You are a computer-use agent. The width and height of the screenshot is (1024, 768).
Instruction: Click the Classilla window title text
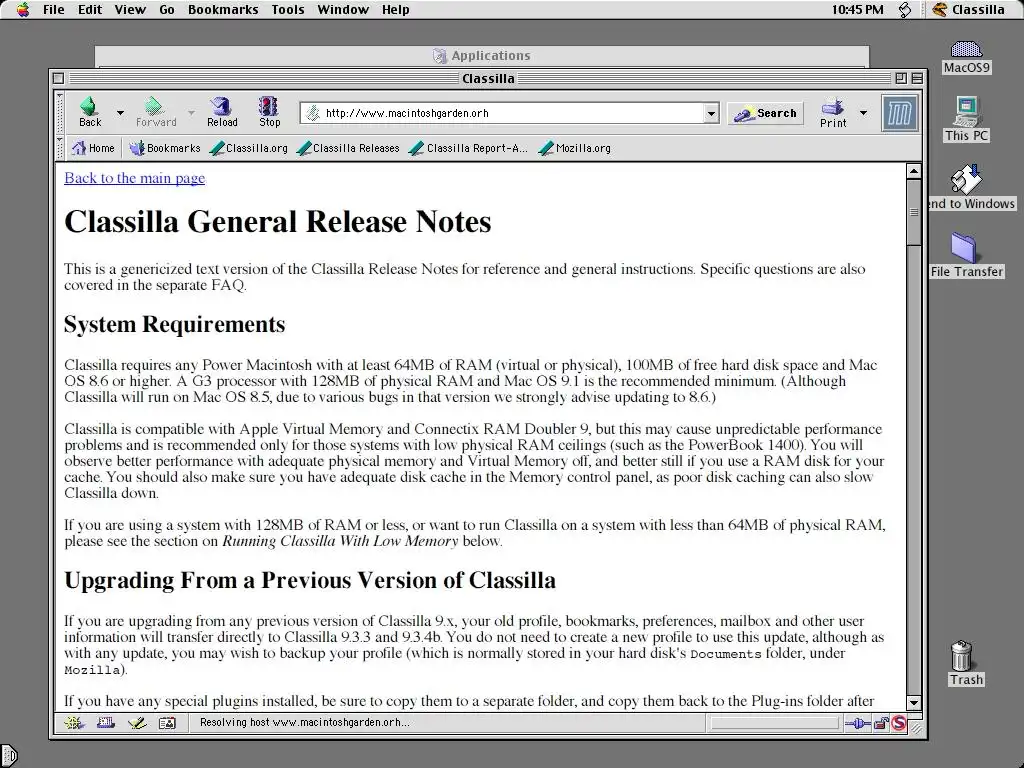[x=488, y=78]
